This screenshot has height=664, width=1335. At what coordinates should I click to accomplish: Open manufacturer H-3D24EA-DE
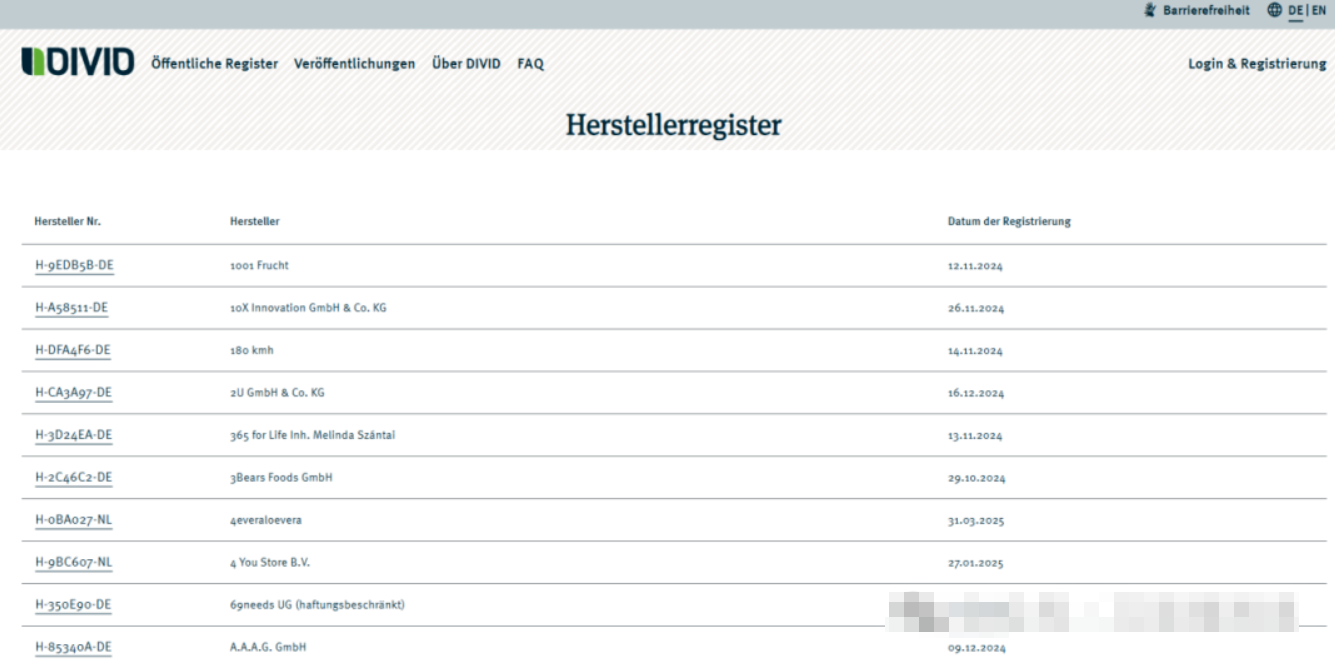(x=73, y=435)
